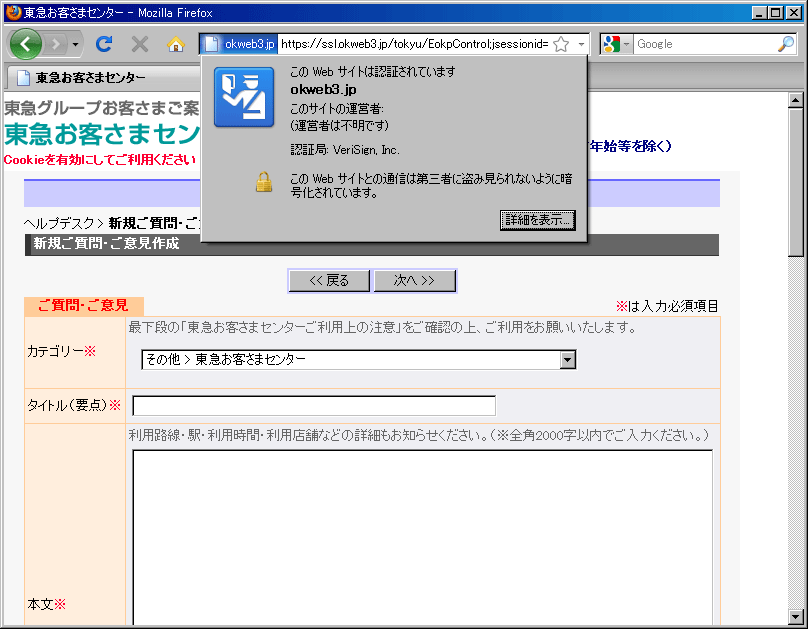Bookmark this page with the star
Image resolution: width=808 pixels, height=629 pixels.
tap(561, 45)
